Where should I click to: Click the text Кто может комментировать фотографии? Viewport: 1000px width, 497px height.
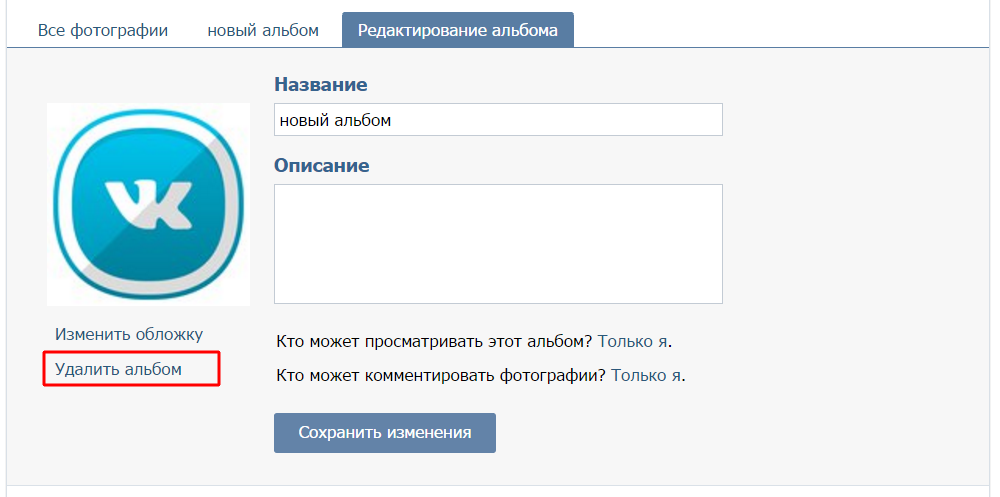(x=441, y=375)
